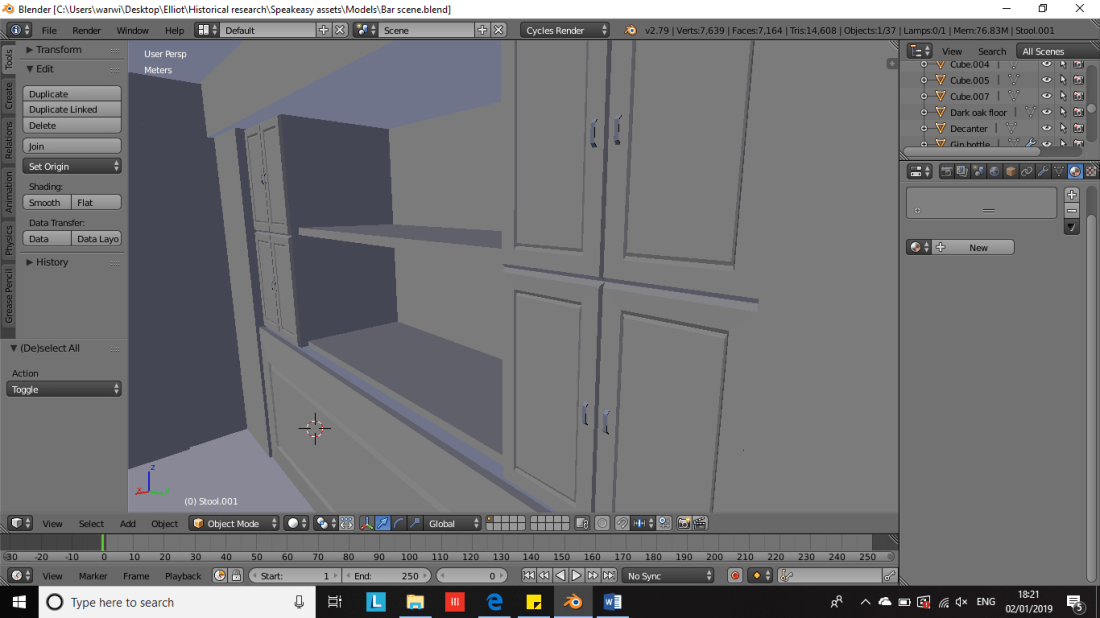The height and width of the screenshot is (618, 1100).
Task: Add a material slot with plus icon
Action: [1072, 194]
